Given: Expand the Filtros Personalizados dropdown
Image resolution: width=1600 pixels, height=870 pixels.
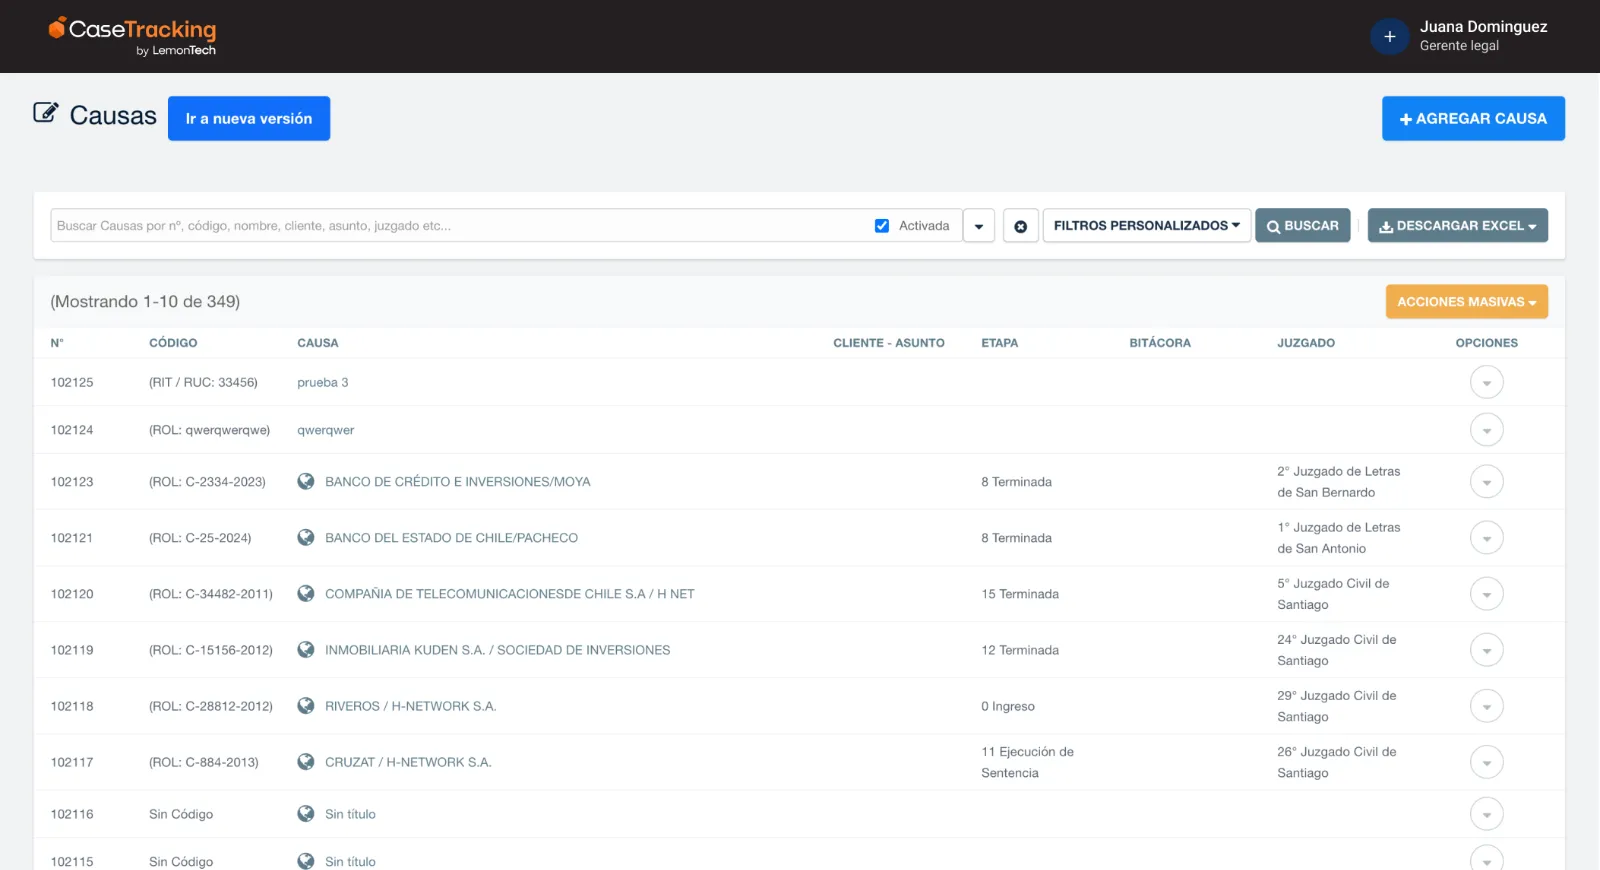Looking at the screenshot, I should (x=1146, y=226).
